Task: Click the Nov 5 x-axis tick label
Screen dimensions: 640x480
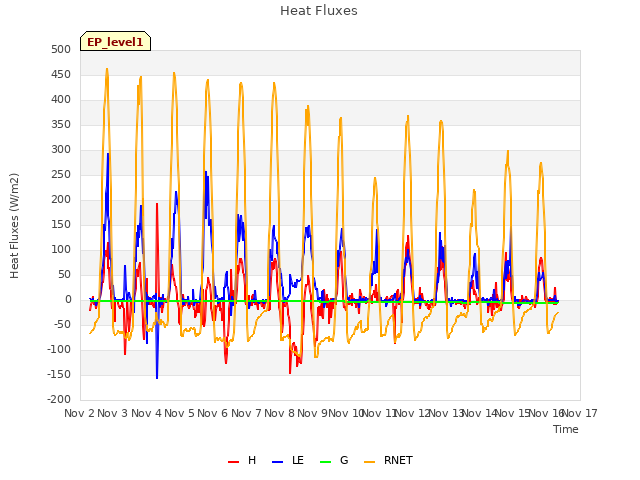Action: tap(179, 413)
